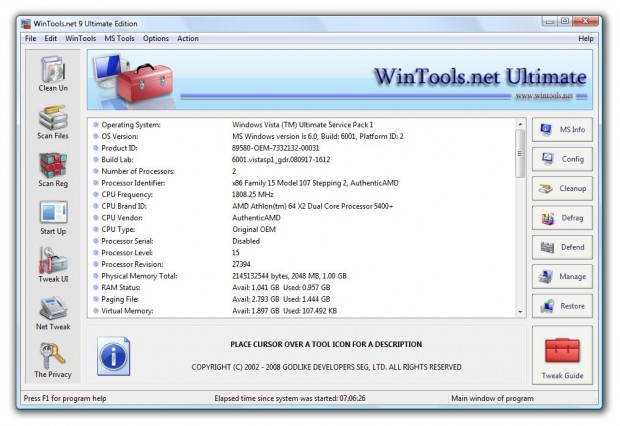Select the Number of Processors row
The image size is (620, 426).
(x=301, y=171)
